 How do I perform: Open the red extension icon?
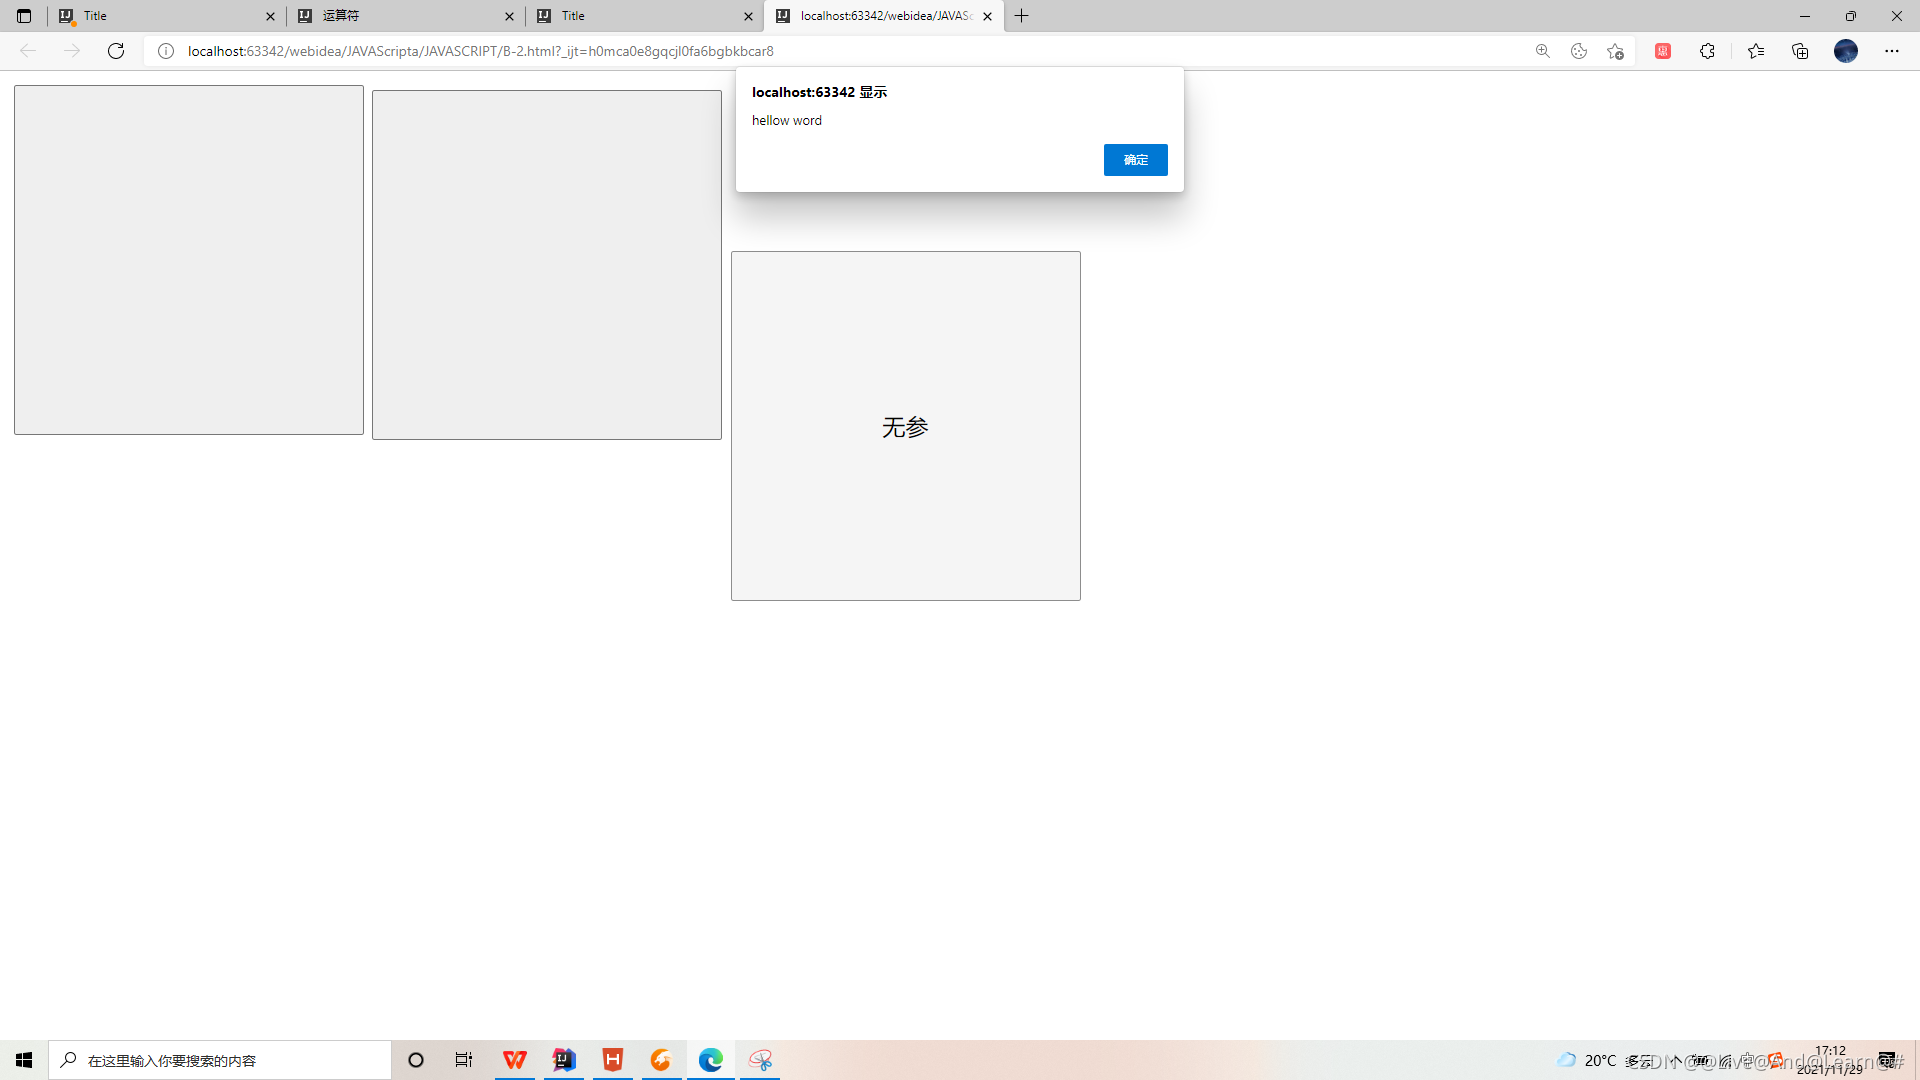[1663, 51]
